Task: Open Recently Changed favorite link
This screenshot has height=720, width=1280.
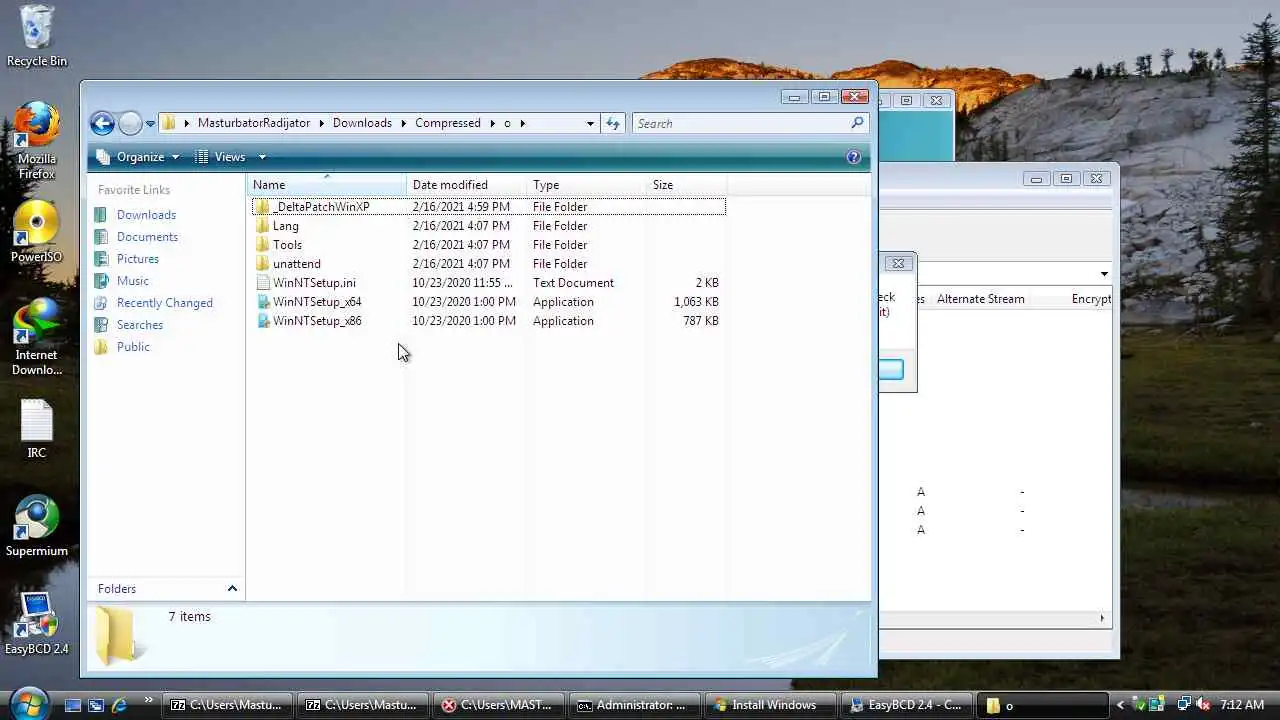Action: coord(164,303)
